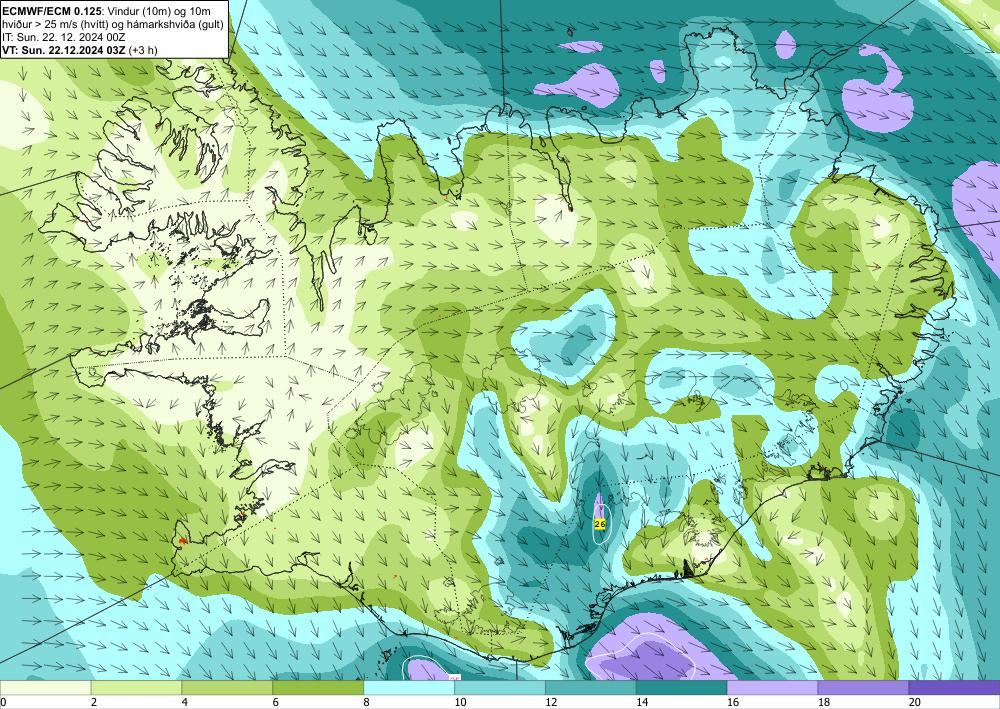Screen dimensions: 1000x709
Task: Click the yellow 26 gust label
Action: [599, 523]
